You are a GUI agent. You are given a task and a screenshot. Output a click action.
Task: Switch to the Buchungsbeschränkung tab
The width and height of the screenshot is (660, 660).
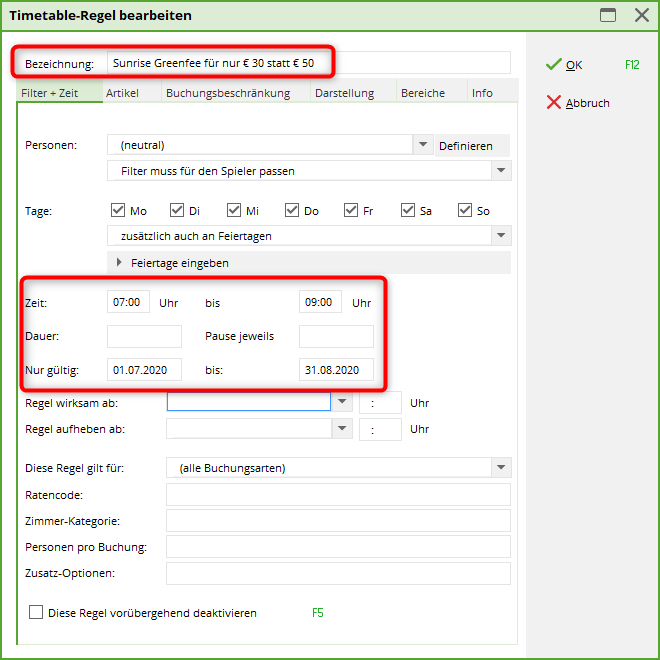tap(228, 93)
